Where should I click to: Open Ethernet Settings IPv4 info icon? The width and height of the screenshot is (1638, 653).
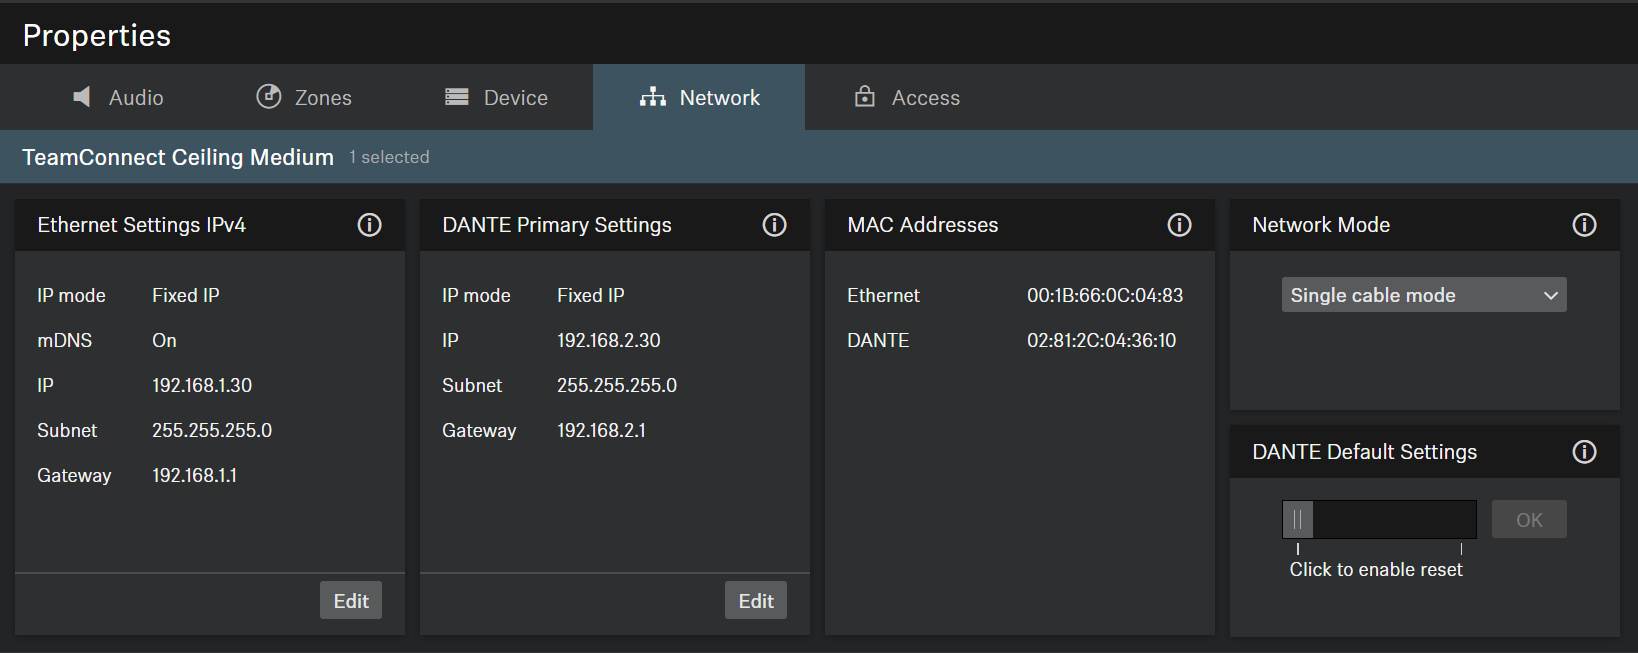coord(370,225)
